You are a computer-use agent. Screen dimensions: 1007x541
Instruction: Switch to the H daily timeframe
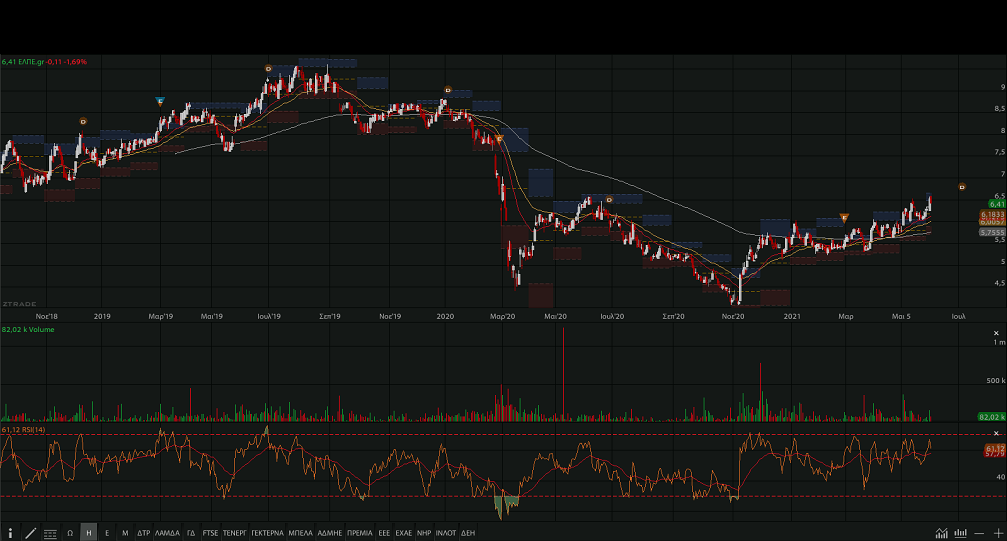89,533
